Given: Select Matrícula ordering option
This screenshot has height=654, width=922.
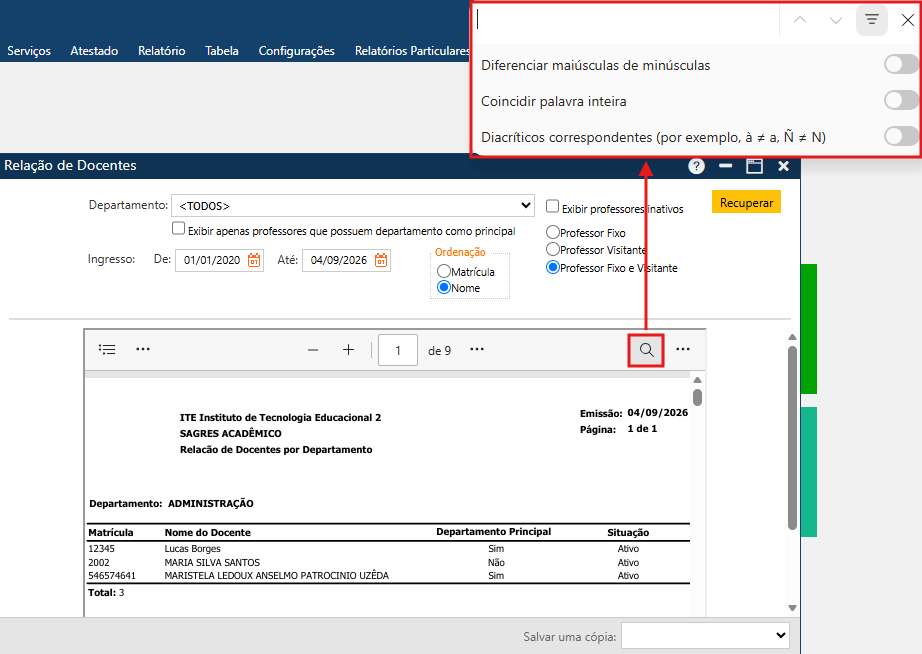Looking at the screenshot, I should [x=444, y=271].
